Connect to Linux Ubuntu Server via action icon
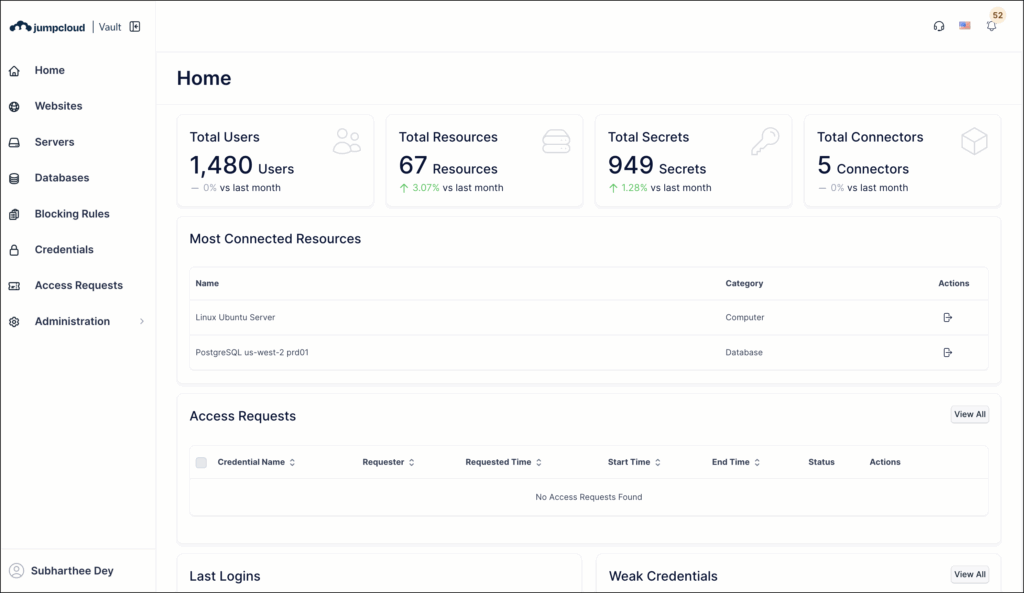The image size is (1024, 593). [x=948, y=317]
